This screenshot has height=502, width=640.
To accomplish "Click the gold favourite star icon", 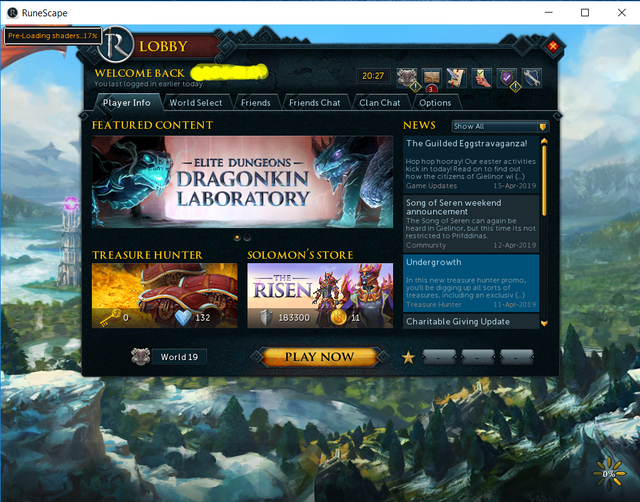I will point(408,358).
